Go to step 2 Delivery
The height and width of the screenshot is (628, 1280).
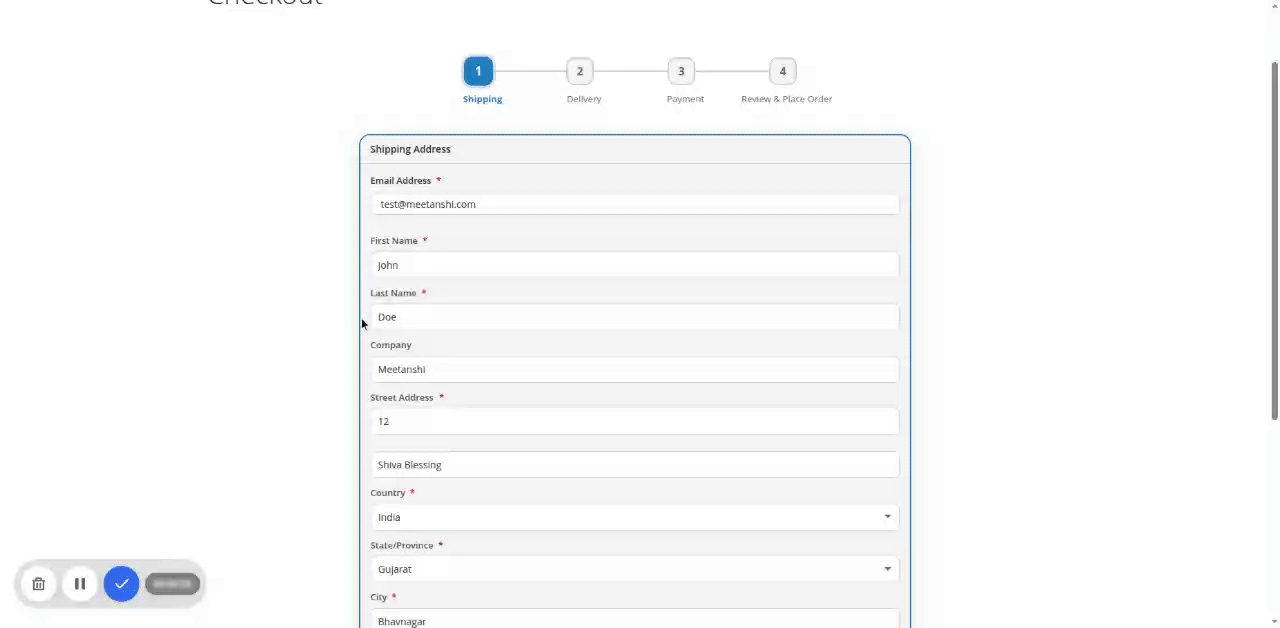(x=579, y=71)
